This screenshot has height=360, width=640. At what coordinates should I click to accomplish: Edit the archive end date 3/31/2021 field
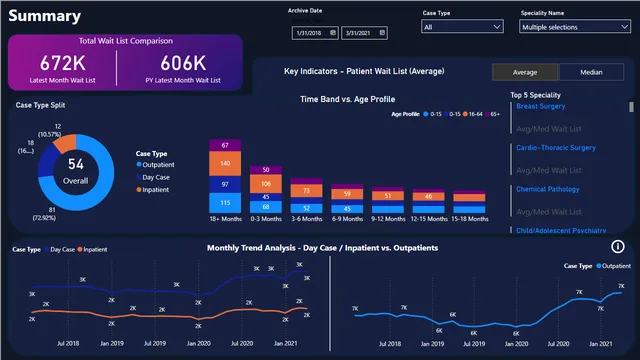(x=364, y=33)
